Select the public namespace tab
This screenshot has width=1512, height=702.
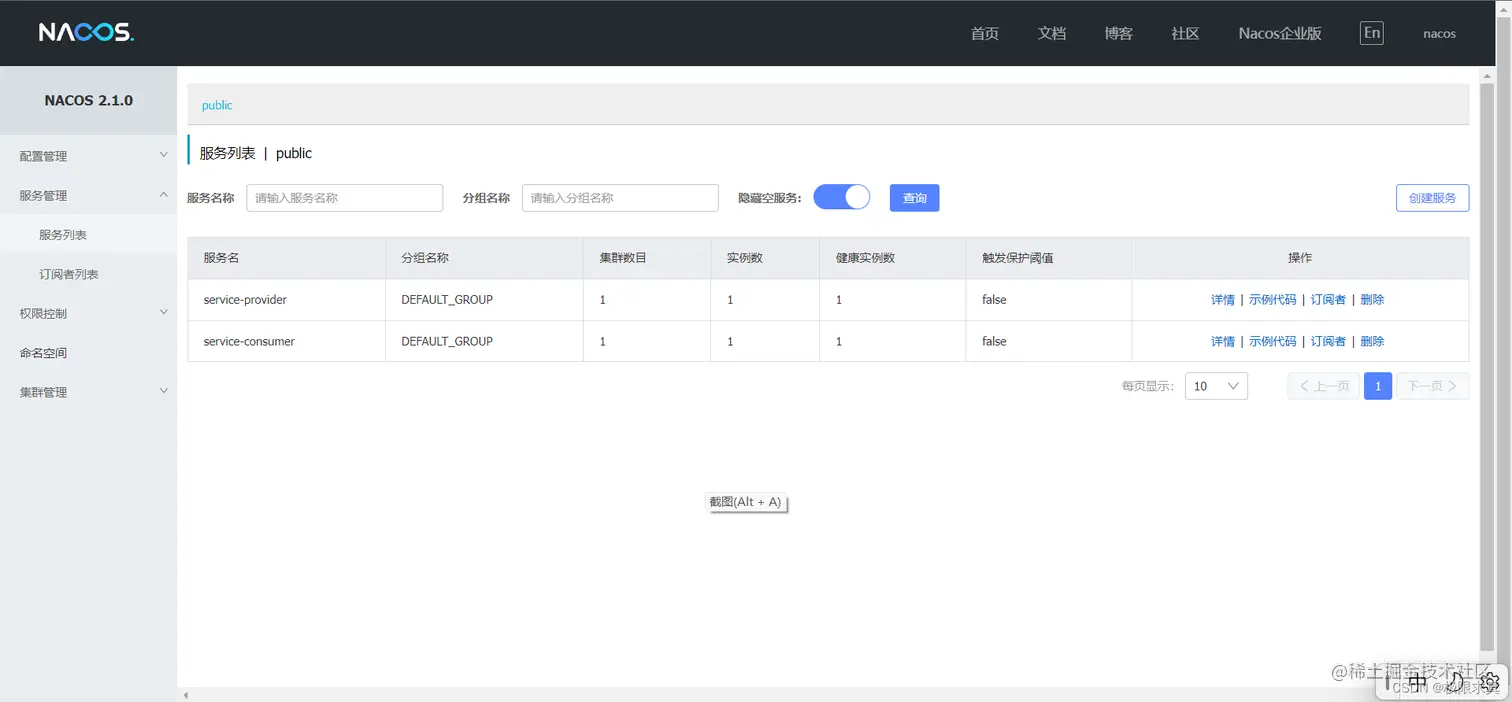217,105
